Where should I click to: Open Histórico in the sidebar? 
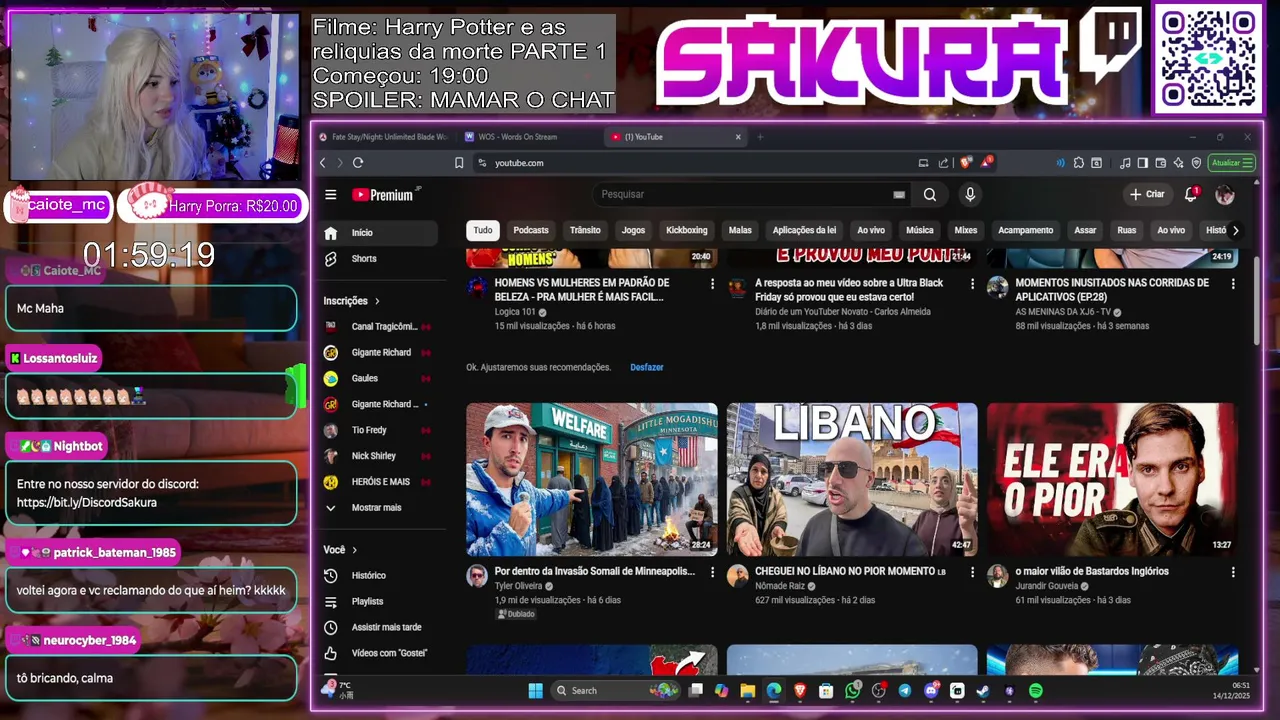click(x=368, y=576)
